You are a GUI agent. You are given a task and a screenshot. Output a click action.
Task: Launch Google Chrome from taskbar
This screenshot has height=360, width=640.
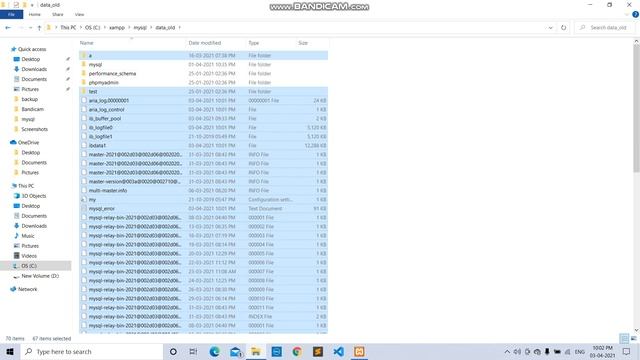click(297, 351)
